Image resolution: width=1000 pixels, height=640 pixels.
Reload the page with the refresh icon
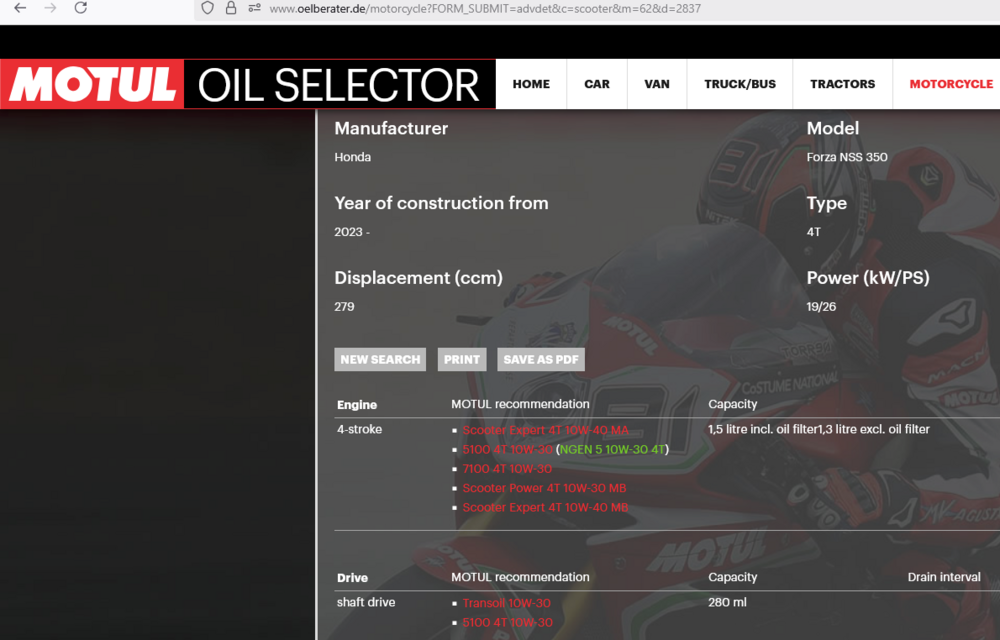(80, 8)
